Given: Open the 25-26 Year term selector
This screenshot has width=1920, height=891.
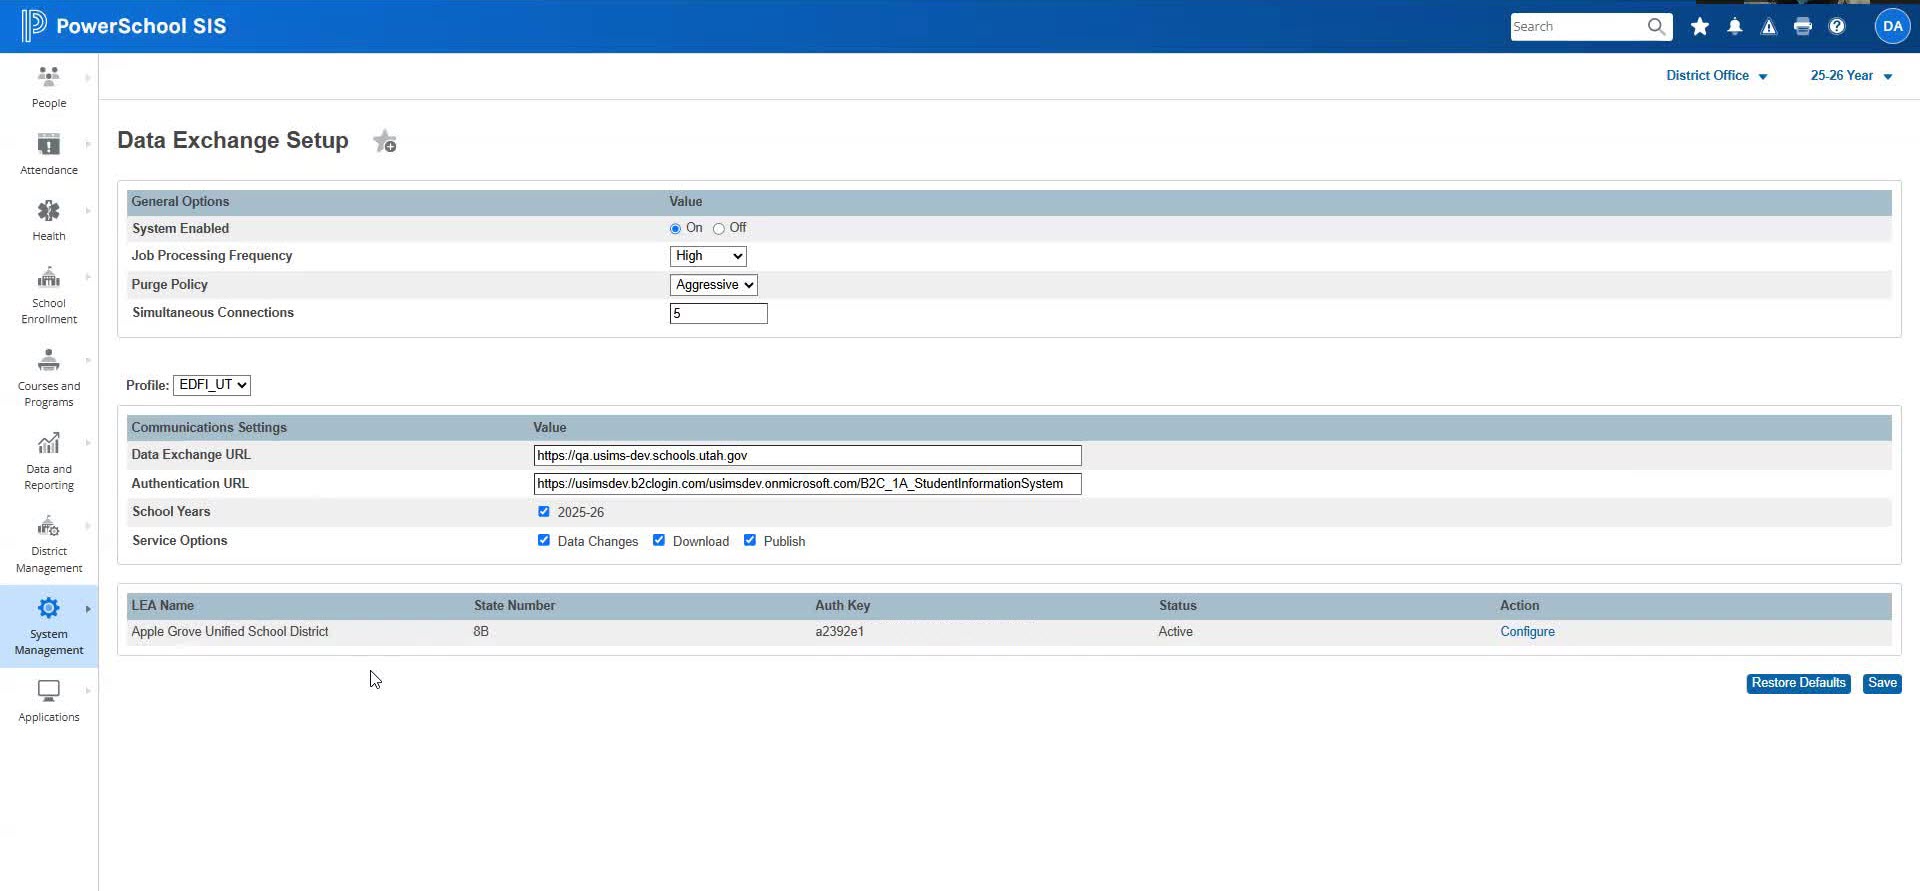Looking at the screenshot, I should (x=1851, y=76).
